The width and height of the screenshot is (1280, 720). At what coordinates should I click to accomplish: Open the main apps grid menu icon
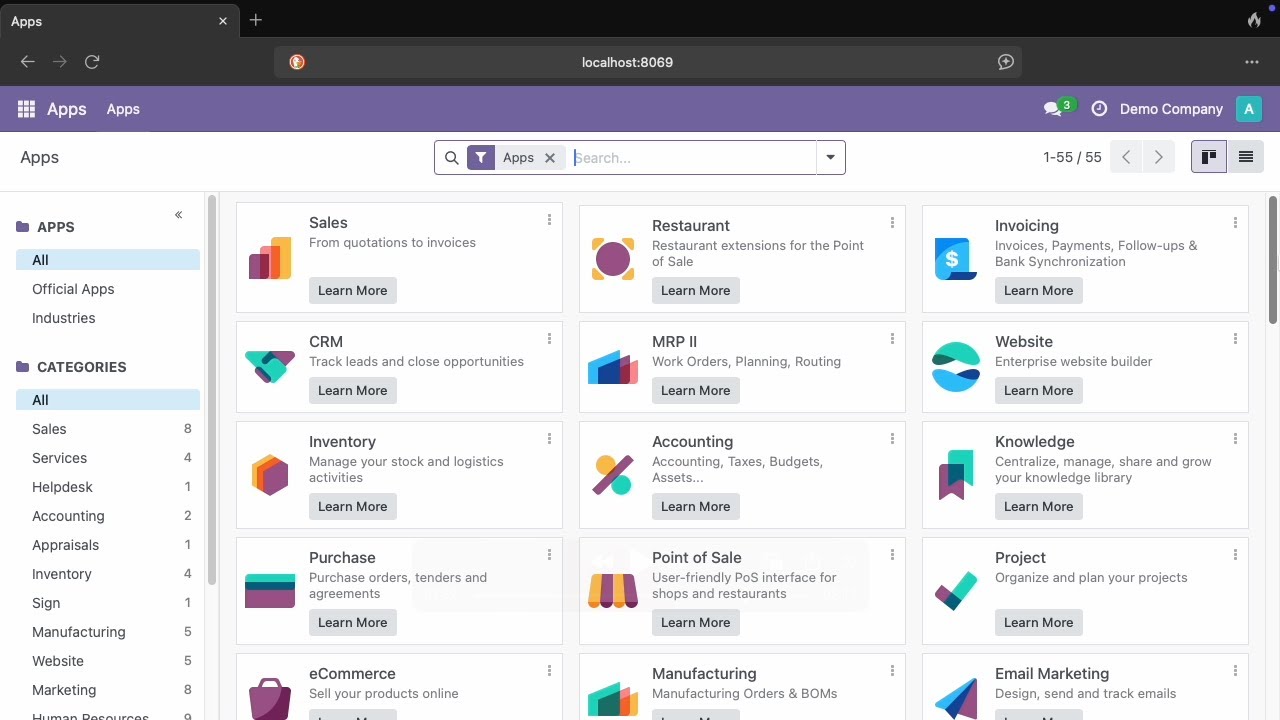point(26,109)
